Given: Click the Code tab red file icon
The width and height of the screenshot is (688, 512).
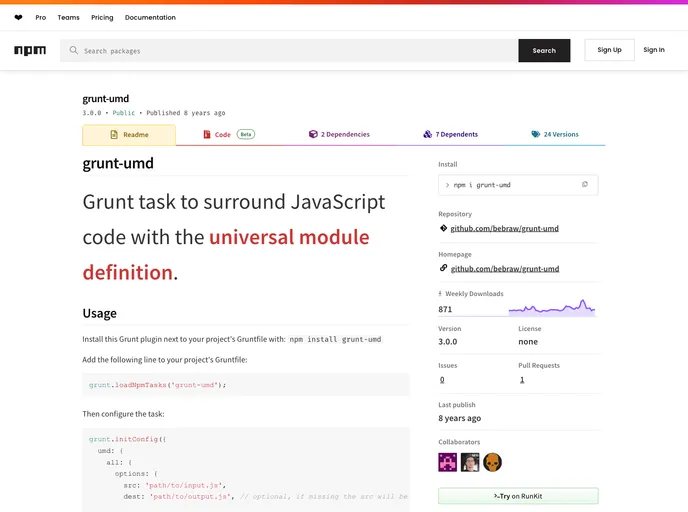Looking at the screenshot, I should (207, 134).
